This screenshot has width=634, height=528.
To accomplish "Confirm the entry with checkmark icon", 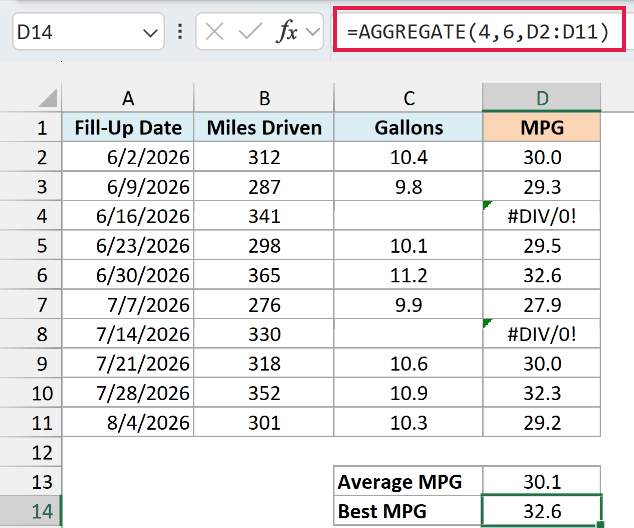I will coord(250,32).
